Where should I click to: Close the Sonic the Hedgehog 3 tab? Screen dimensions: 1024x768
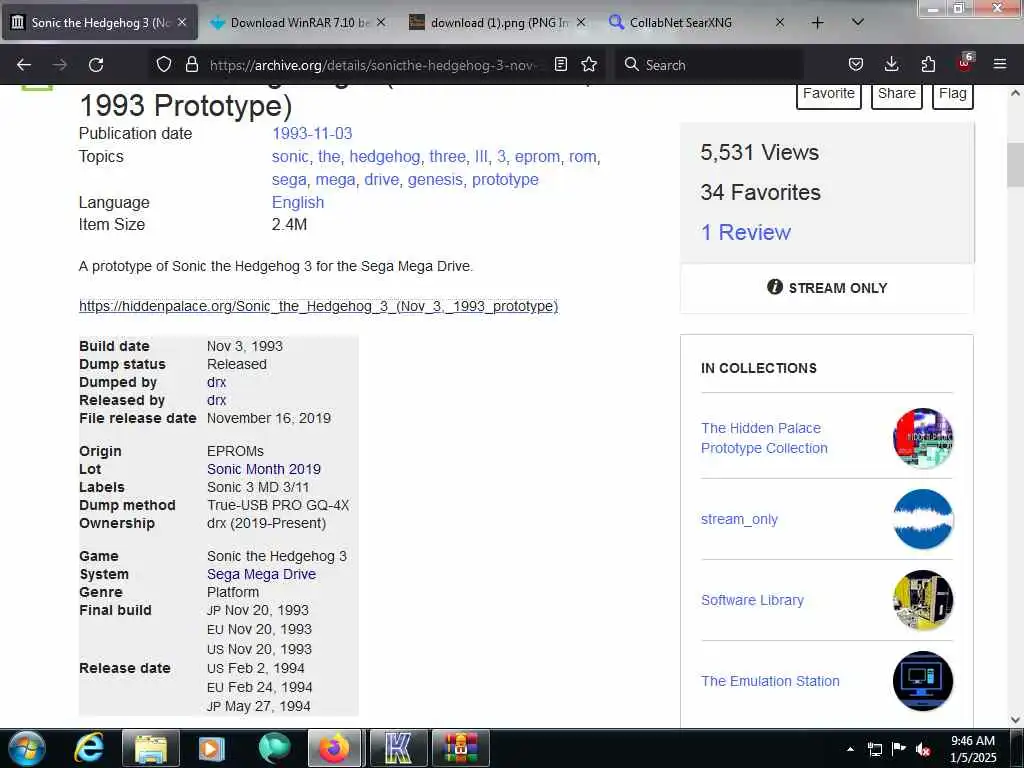tap(182, 22)
